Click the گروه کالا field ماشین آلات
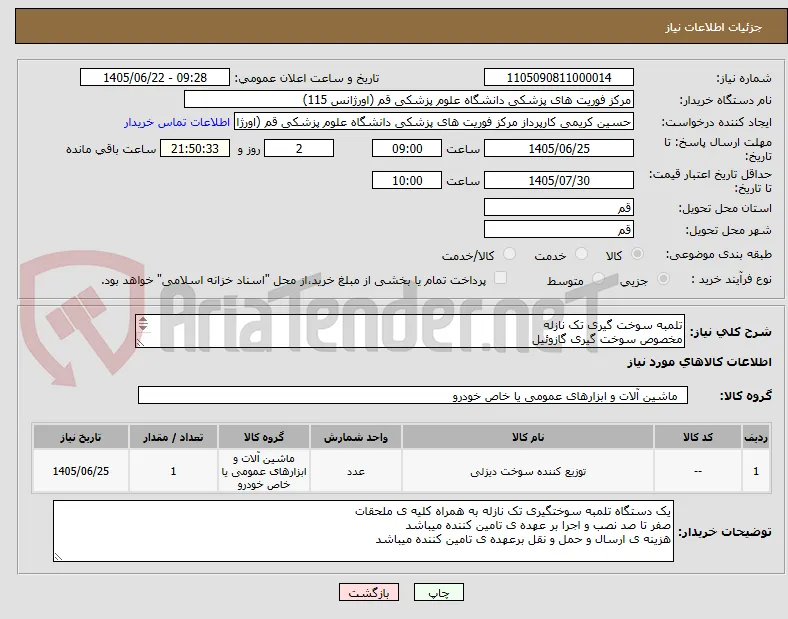The width and height of the screenshot is (788, 619). click(x=413, y=395)
